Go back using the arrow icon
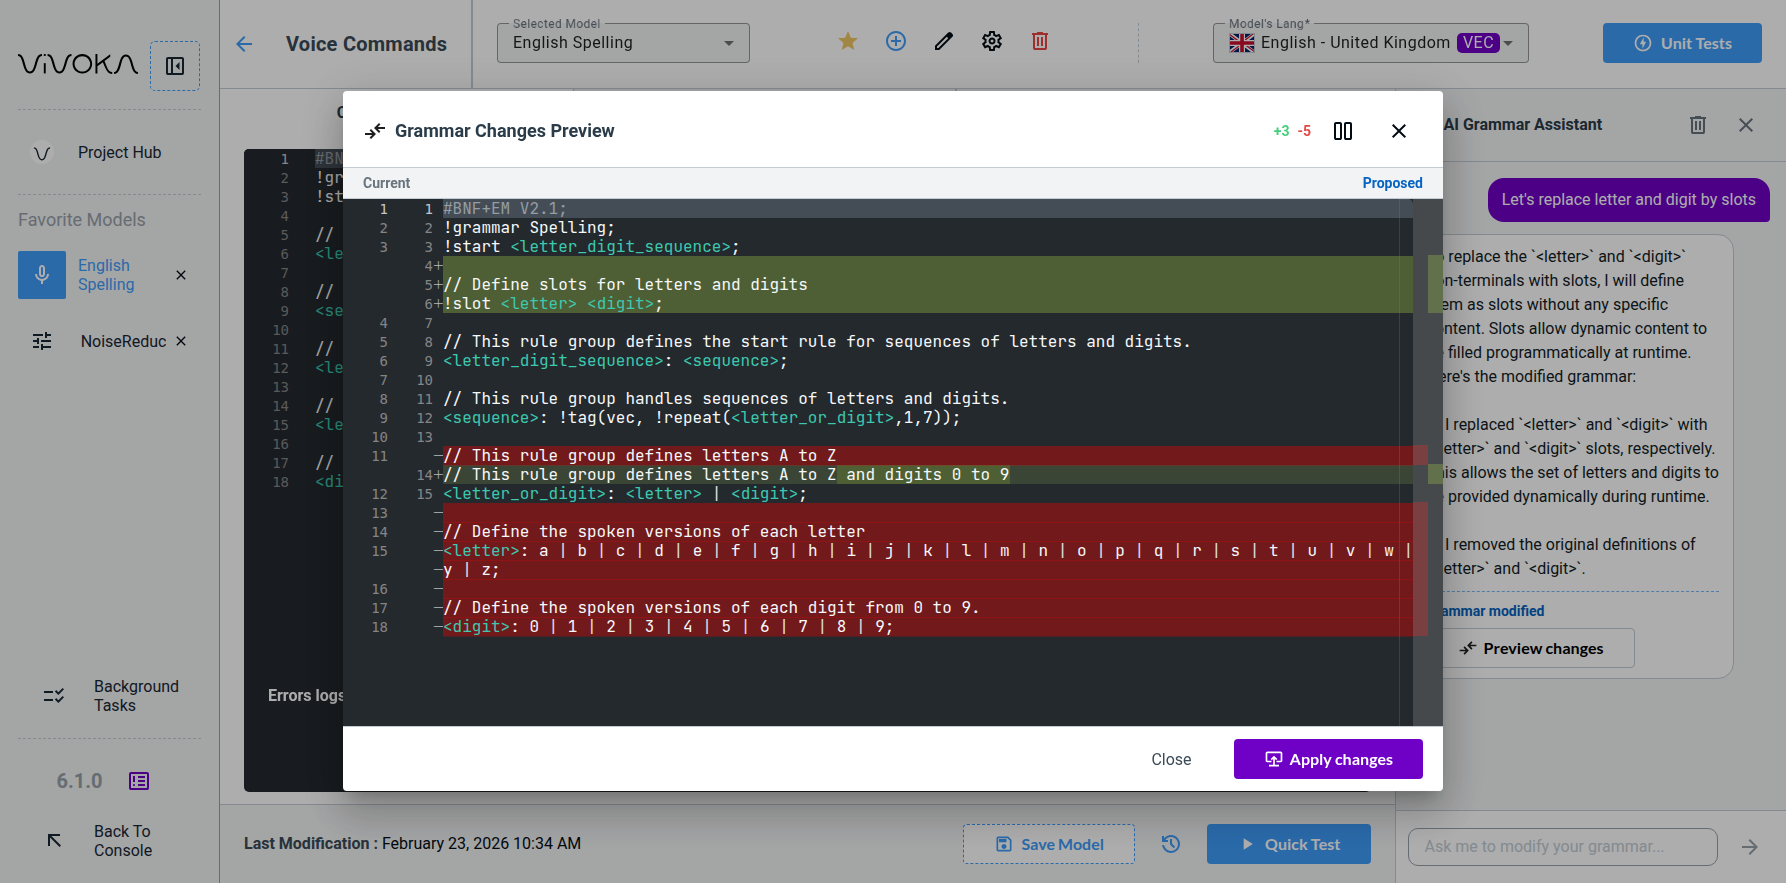 [244, 44]
